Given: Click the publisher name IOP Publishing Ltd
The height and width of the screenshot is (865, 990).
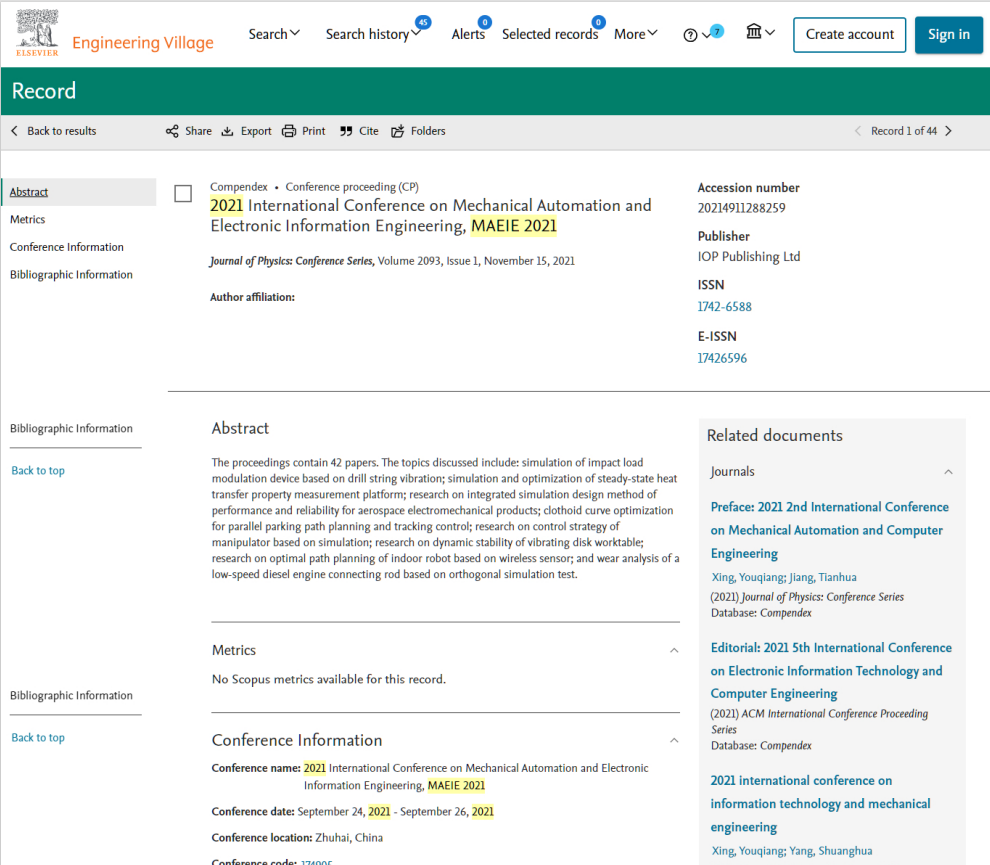Looking at the screenshot, I should tap(749, 257).
